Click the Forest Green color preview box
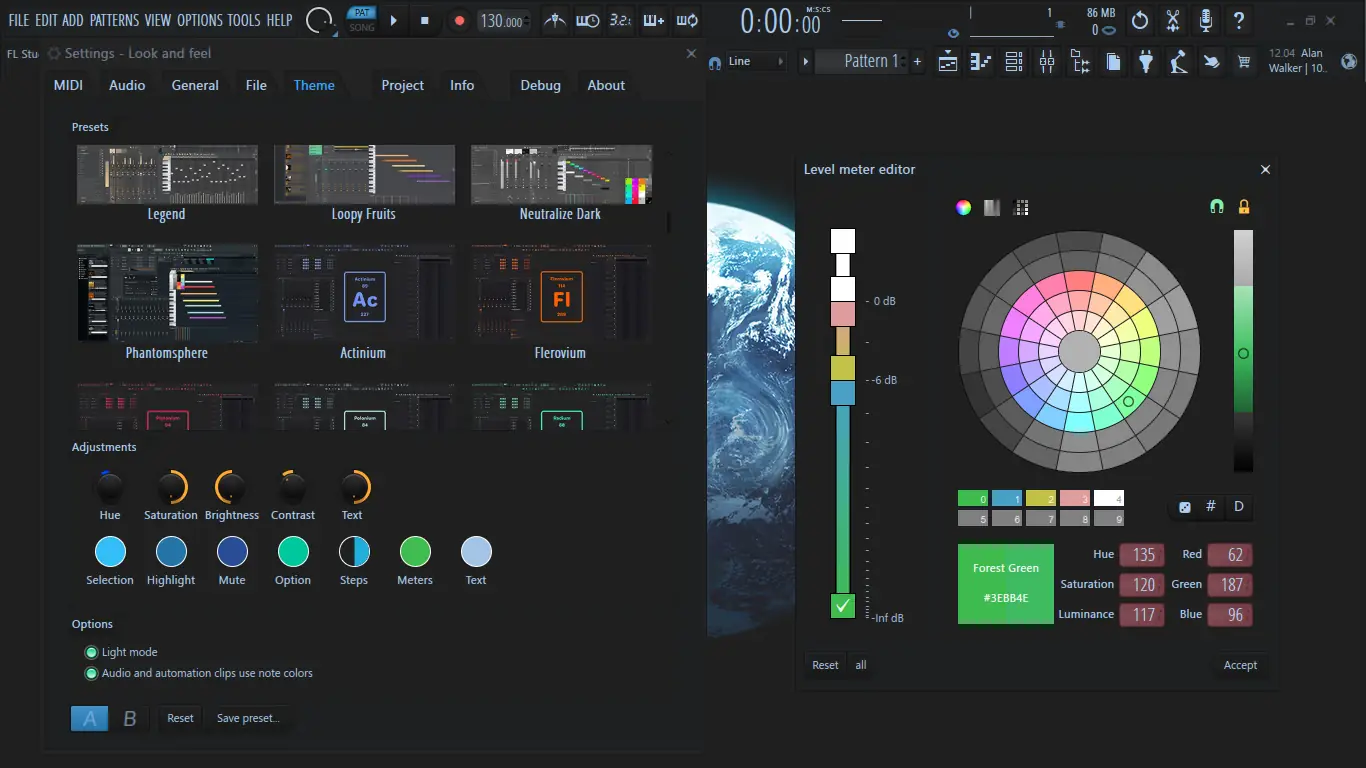1366x768 pixels. coord(1006,584)
